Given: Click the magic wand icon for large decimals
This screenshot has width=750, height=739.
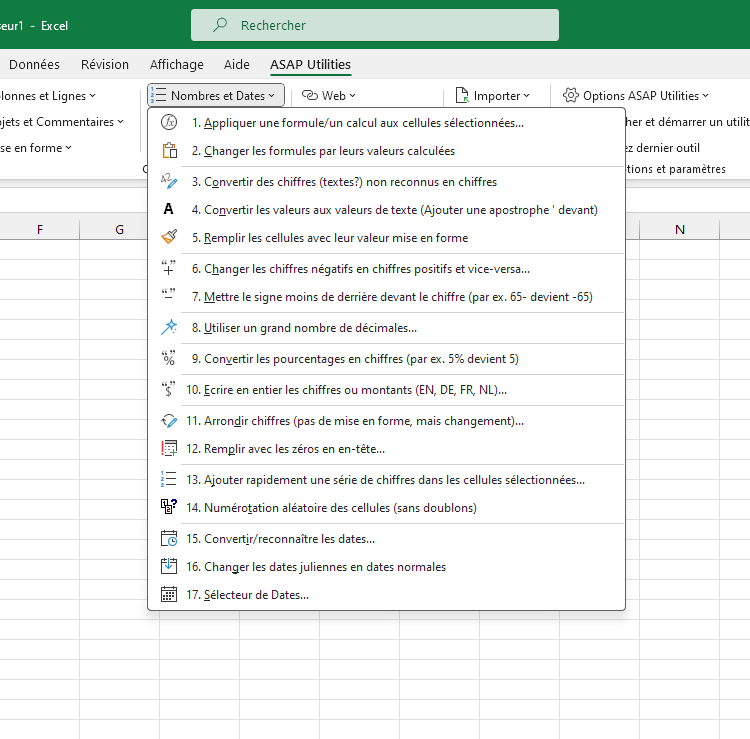Looking at the screenshot, I should pyautogui.click(x=169, y=327).
